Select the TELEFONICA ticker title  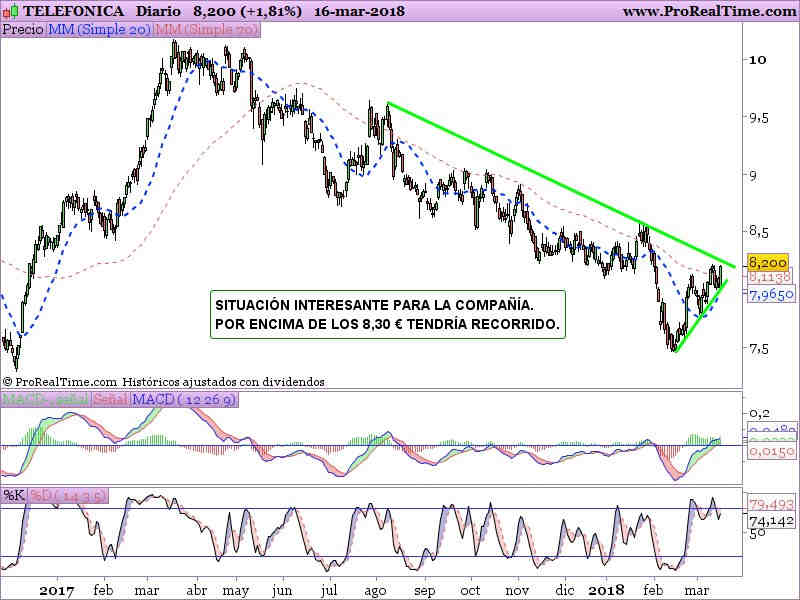pos(73,11)
